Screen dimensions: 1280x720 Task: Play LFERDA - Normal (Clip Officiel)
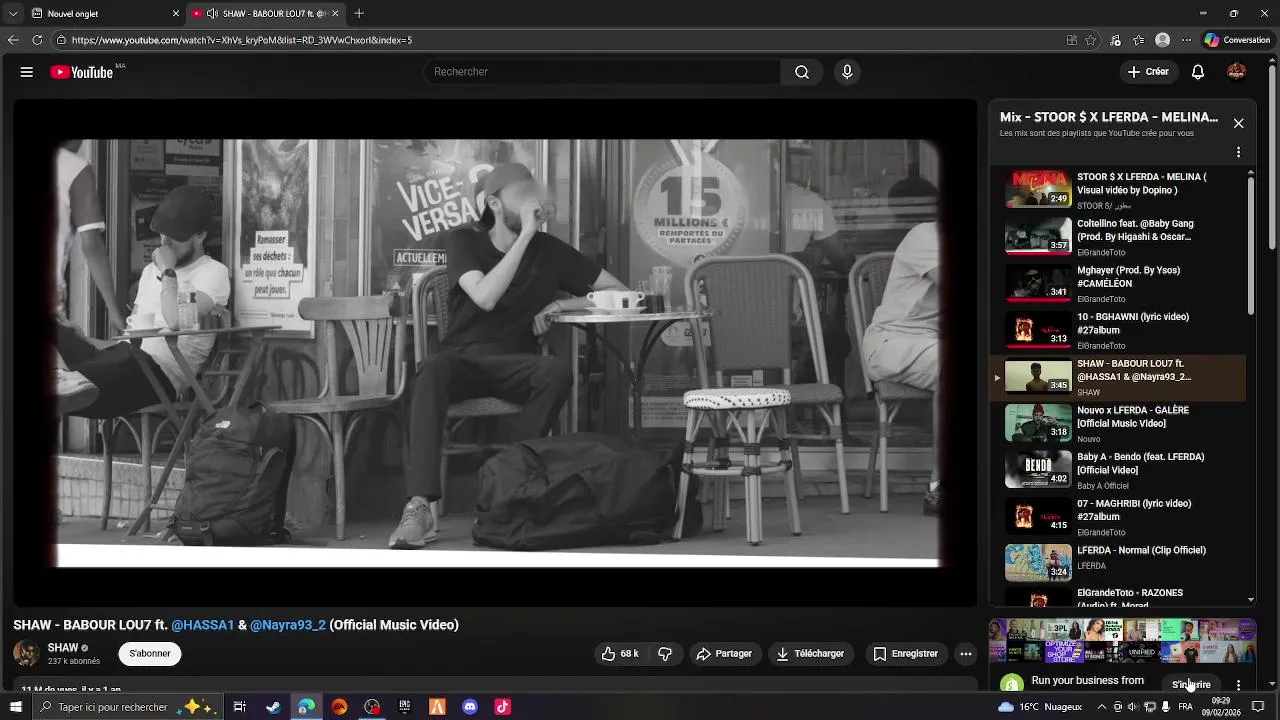tap(1117, 563)
